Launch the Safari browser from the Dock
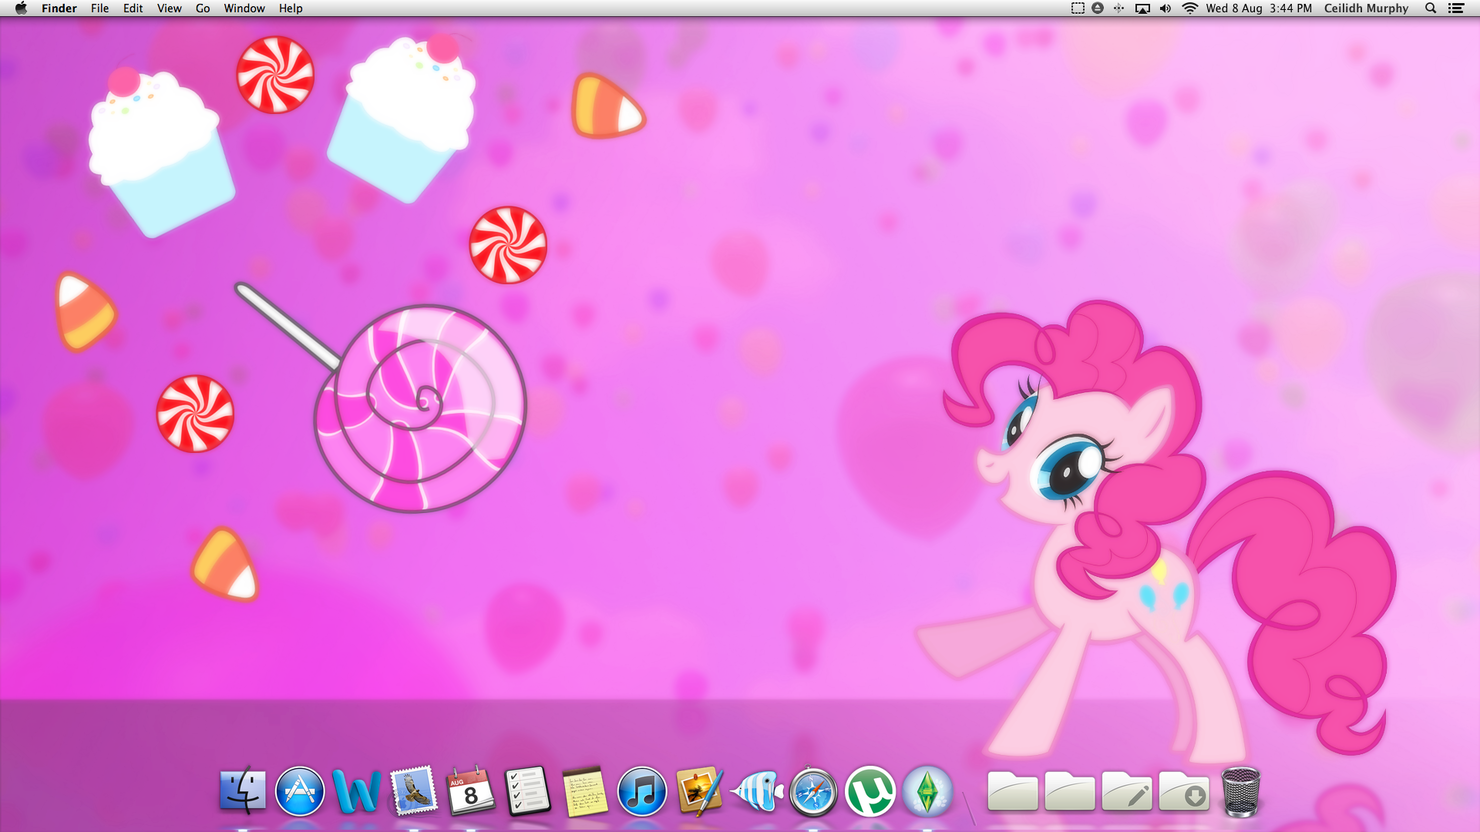Image resolution: width=1480 pixels, height=832 pixels. pyautogui.click(x=813, y=791)
